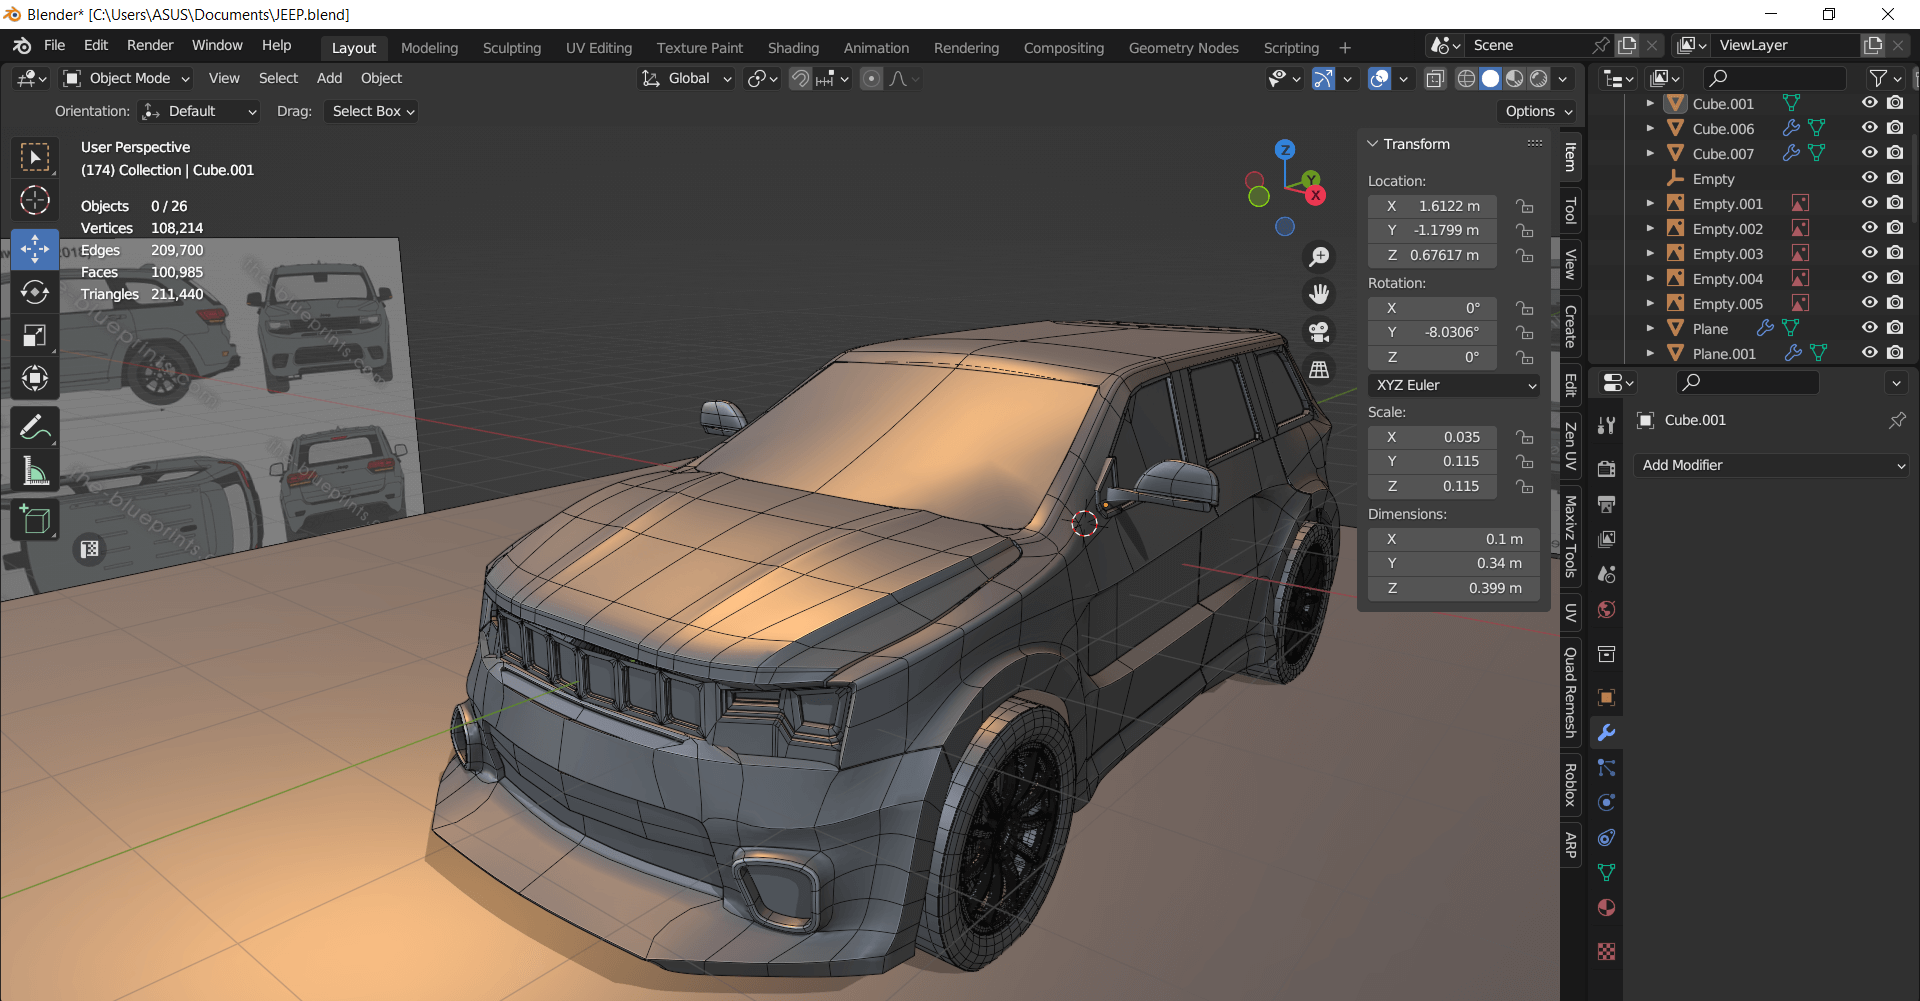Hide Cube.006 in viewport

point(1869,128)
